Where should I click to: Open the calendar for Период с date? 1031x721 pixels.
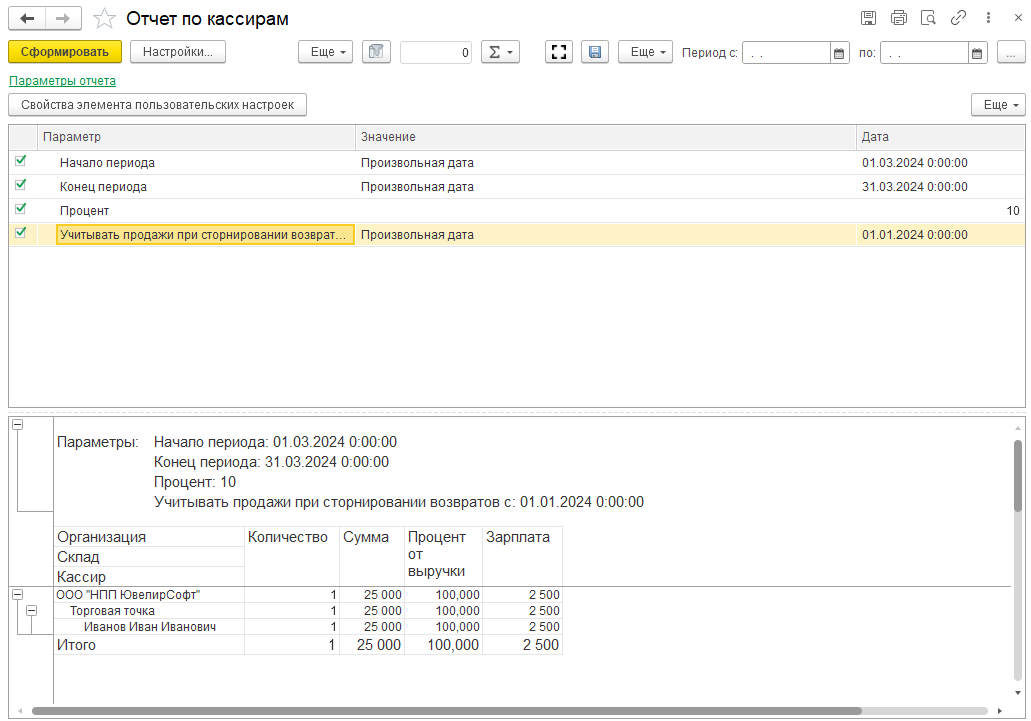tap(839, 53)
